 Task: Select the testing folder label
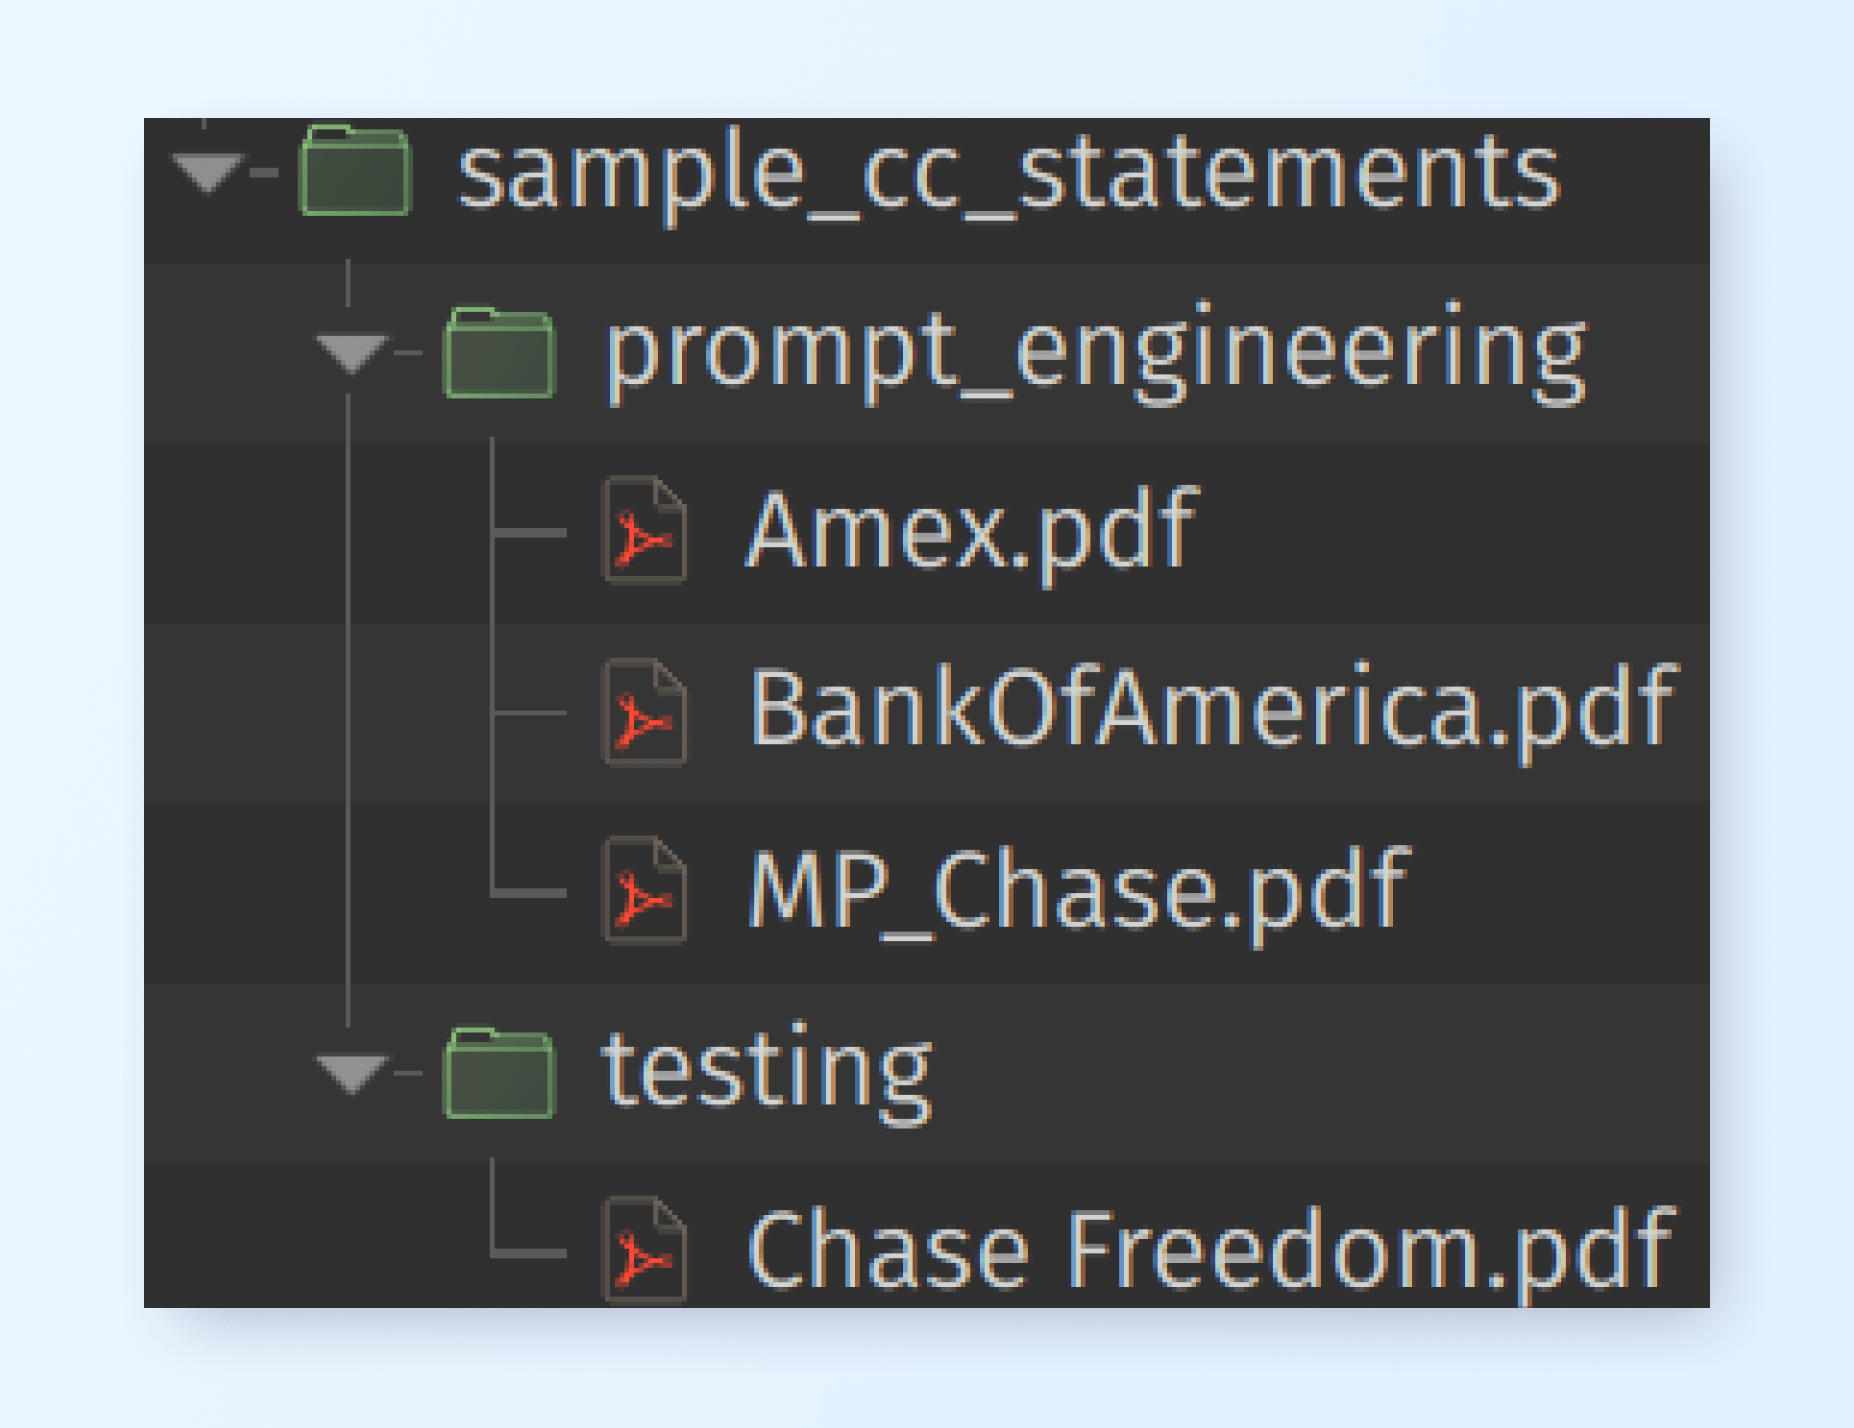766,1072
